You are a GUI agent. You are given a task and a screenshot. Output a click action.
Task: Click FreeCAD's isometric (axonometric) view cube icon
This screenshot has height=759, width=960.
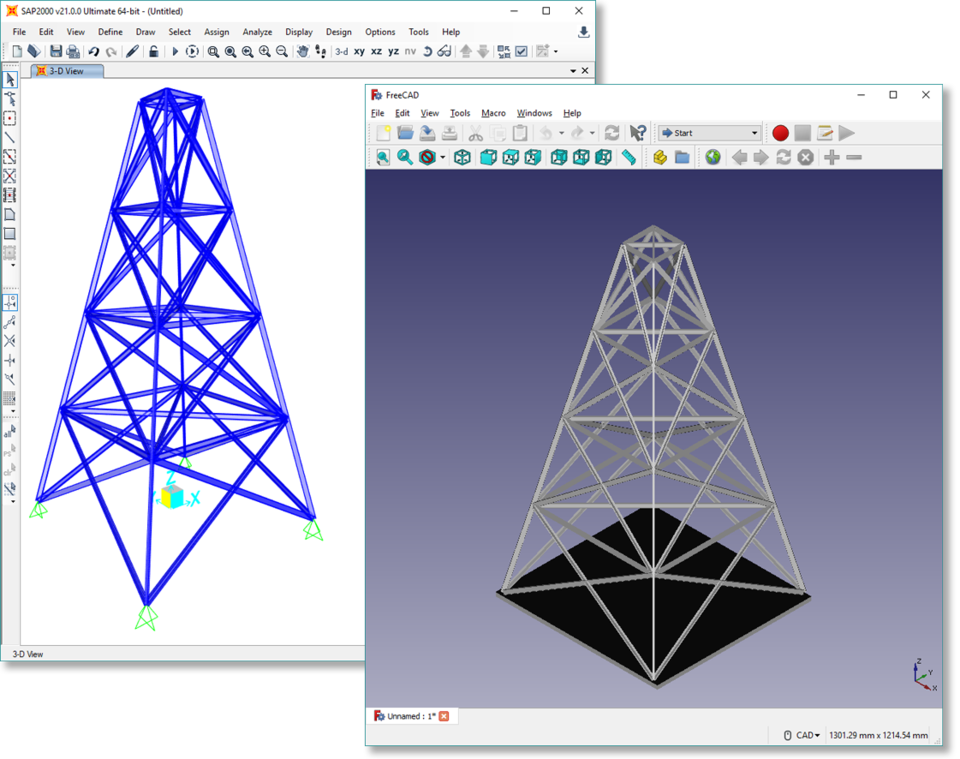462,157
